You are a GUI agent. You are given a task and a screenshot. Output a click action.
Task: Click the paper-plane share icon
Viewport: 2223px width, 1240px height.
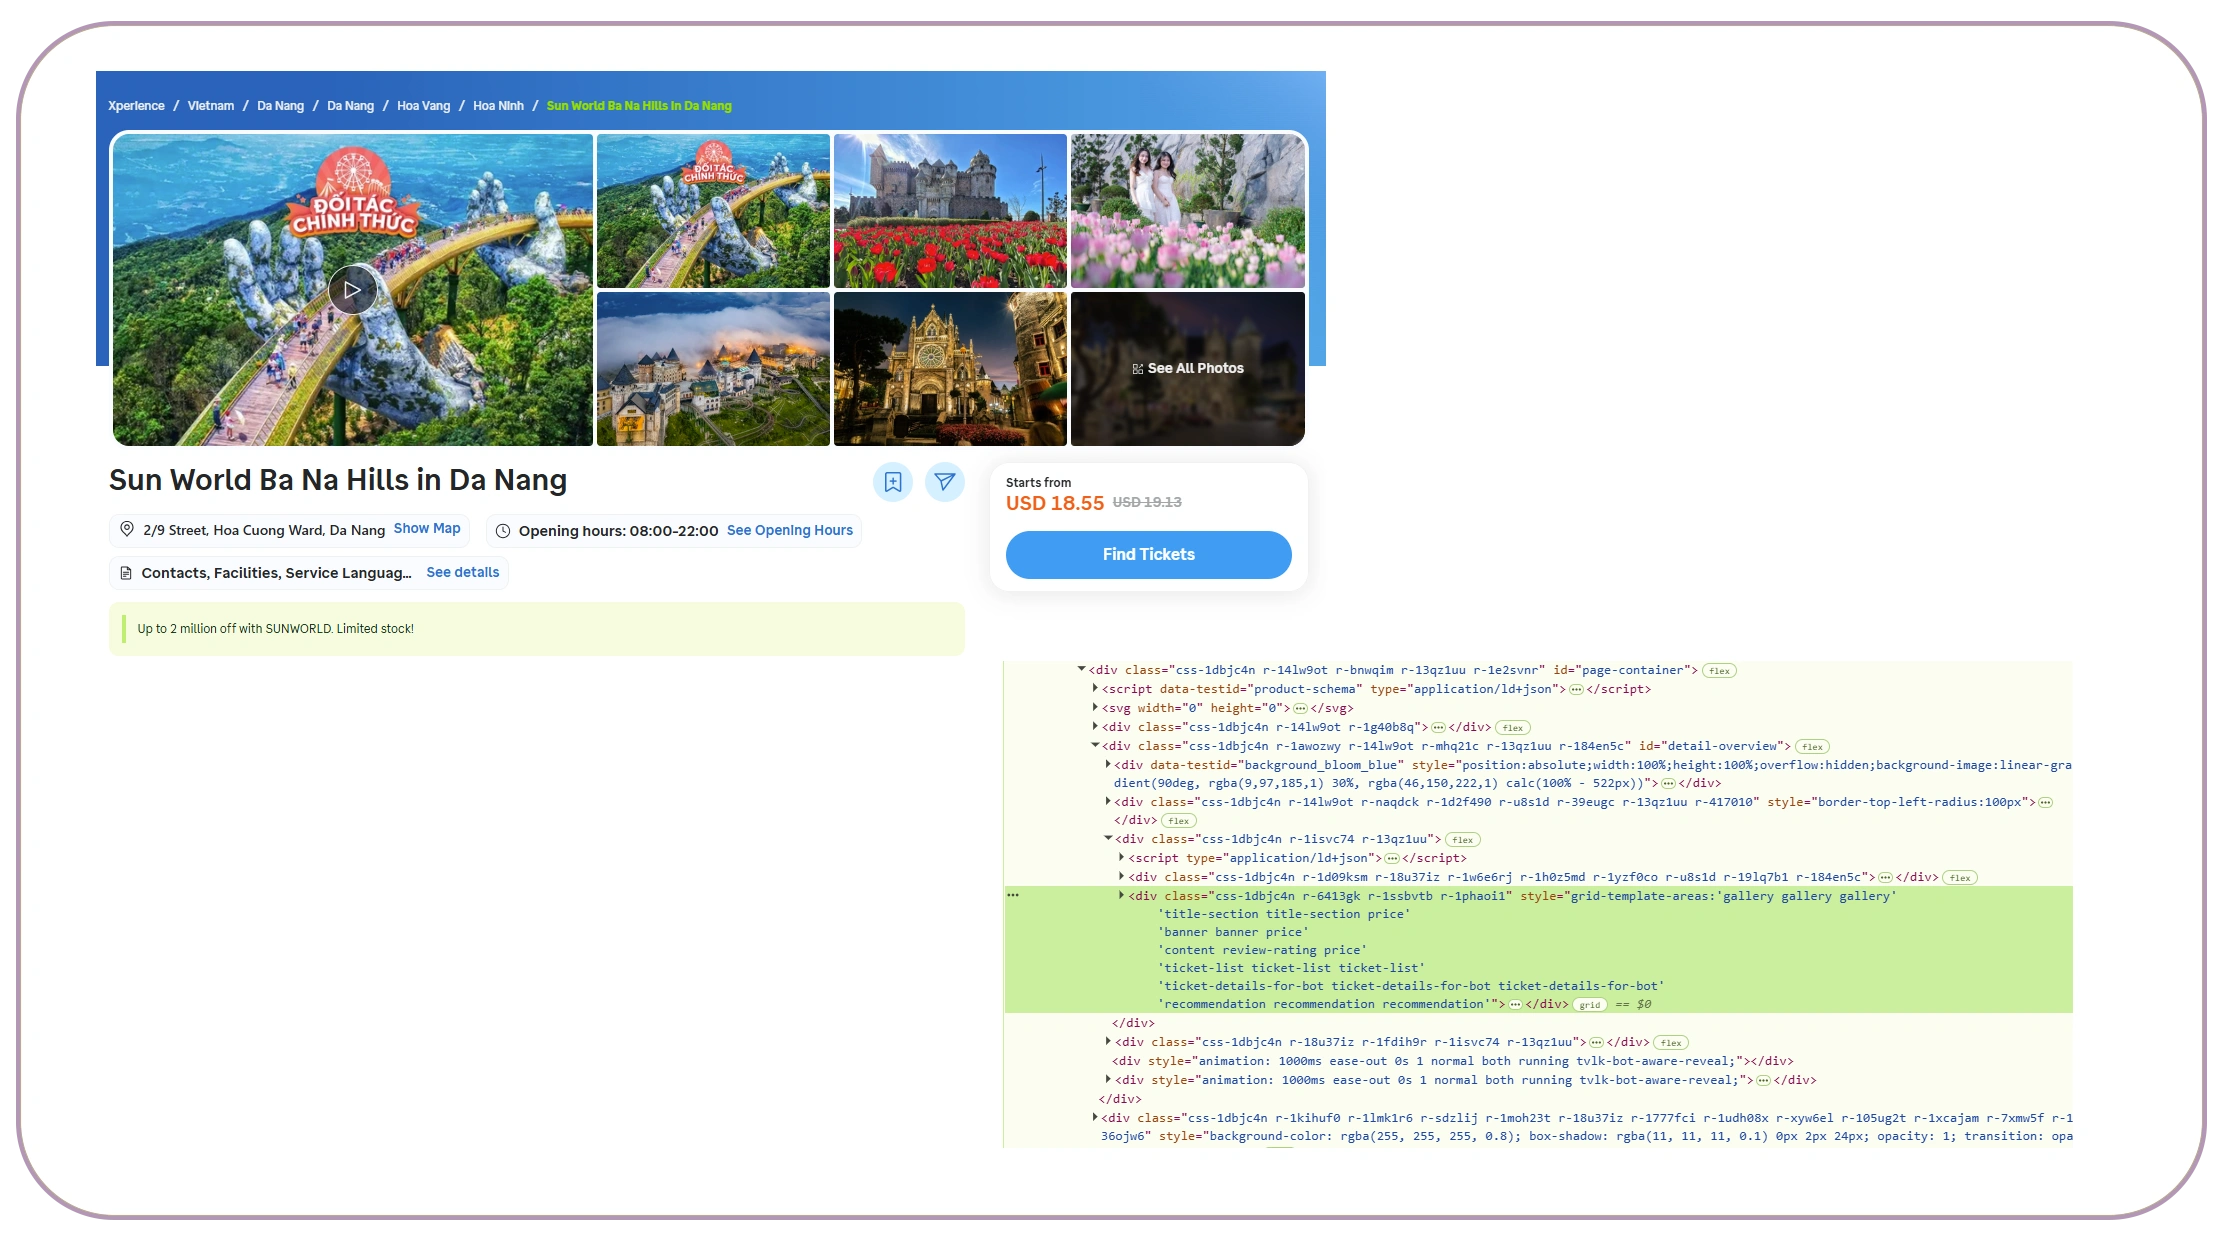point(944,482)
